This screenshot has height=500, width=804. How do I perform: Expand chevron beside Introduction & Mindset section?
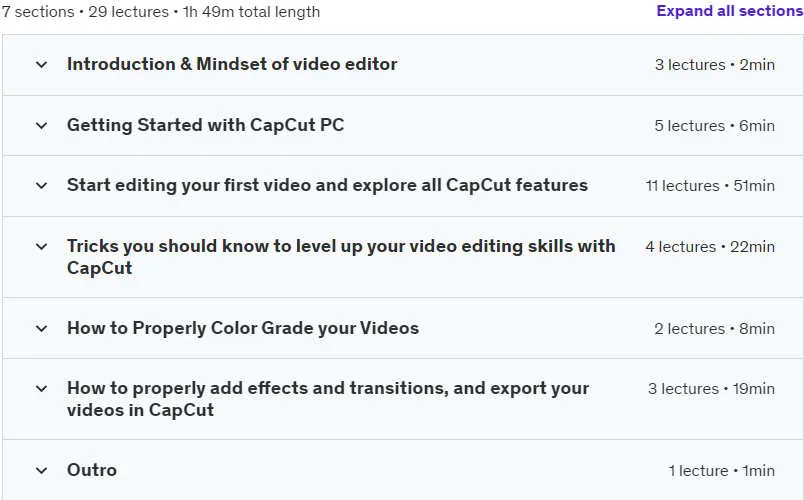(x=42, y=65)
